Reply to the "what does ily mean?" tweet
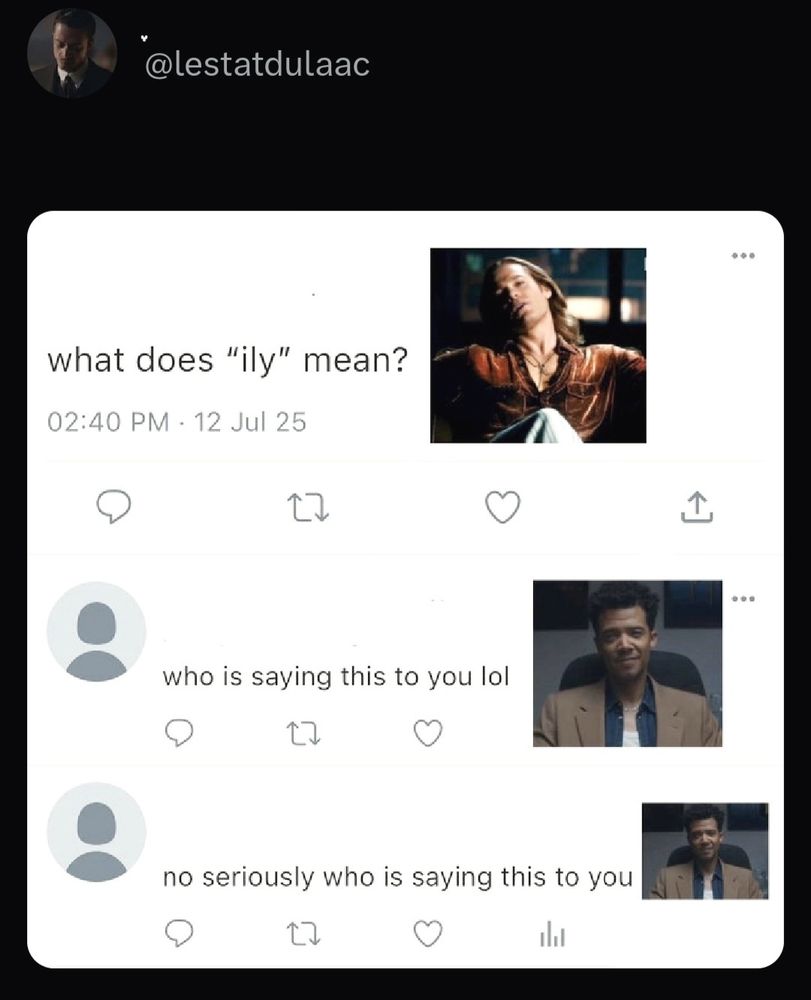 pos(113,507)
